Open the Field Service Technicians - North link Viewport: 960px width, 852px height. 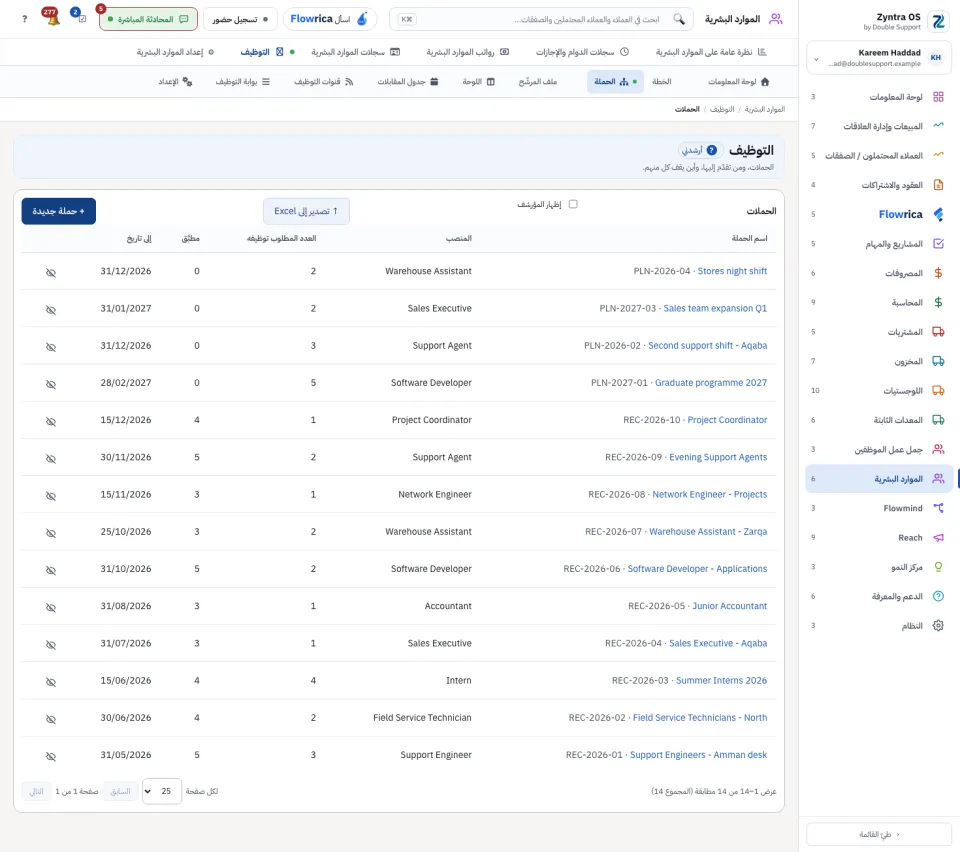(x=700, y=718)
